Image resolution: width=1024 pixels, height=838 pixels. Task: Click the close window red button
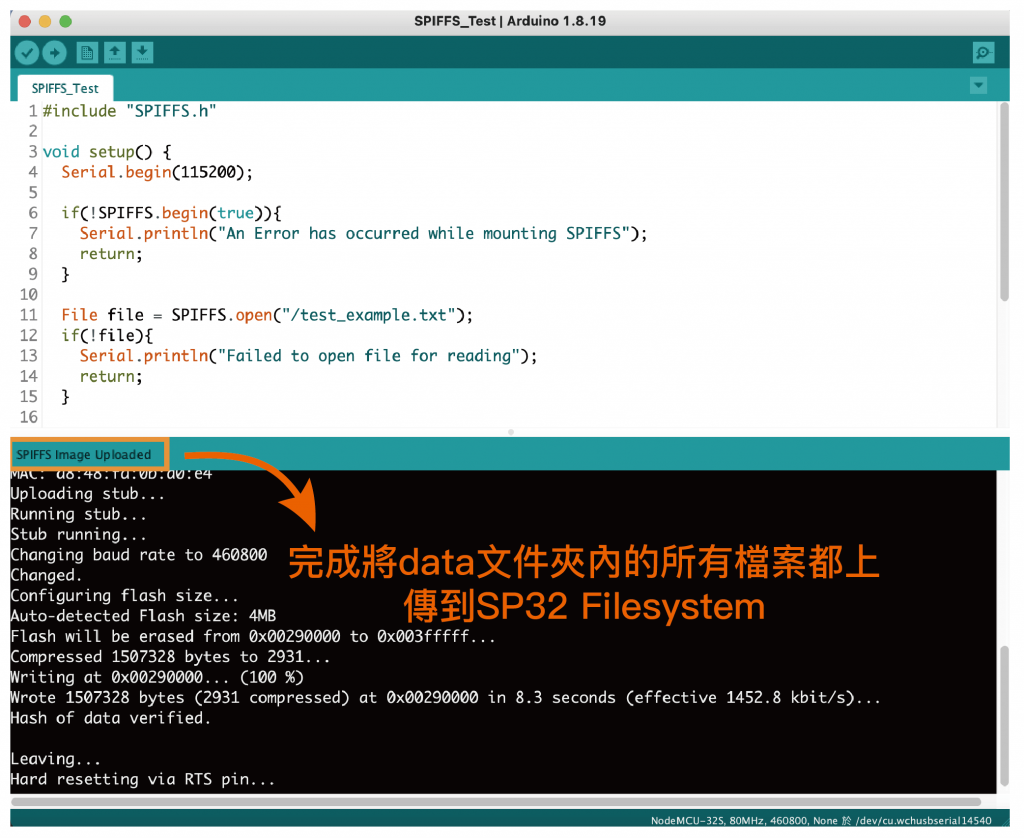(x=25, y=21)
